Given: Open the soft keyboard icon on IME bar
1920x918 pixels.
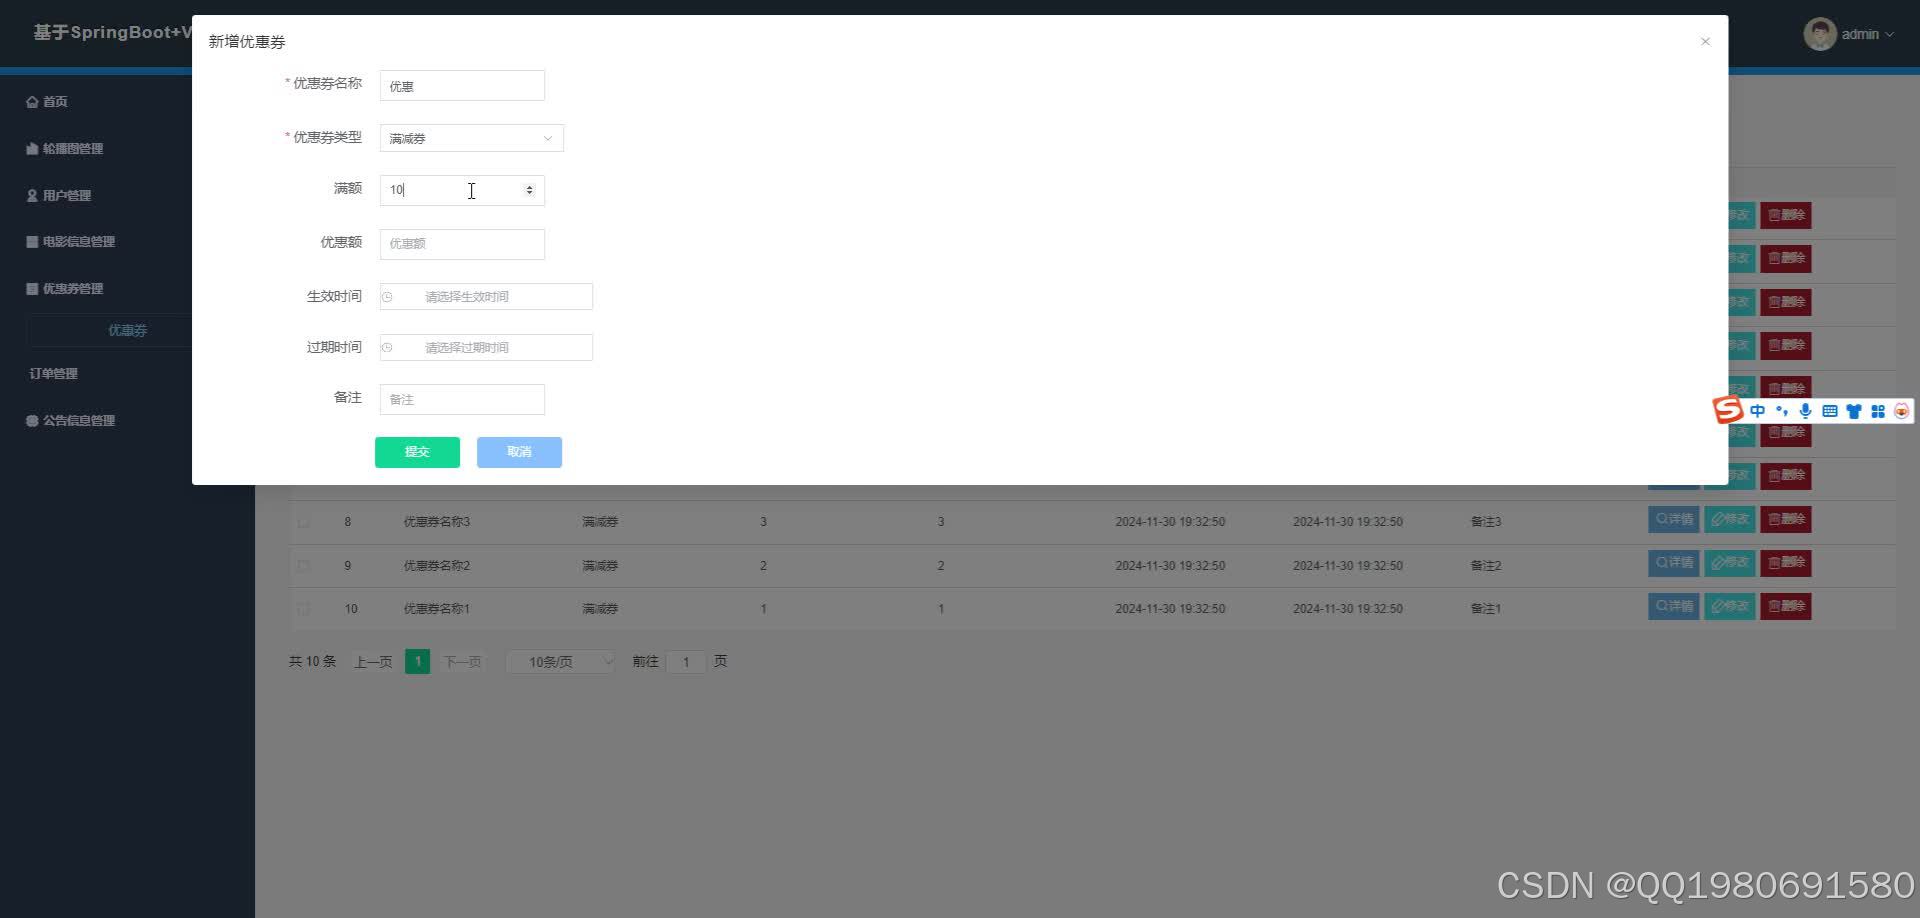Looking at the screenshot, I should click(x=1830, y=411).
